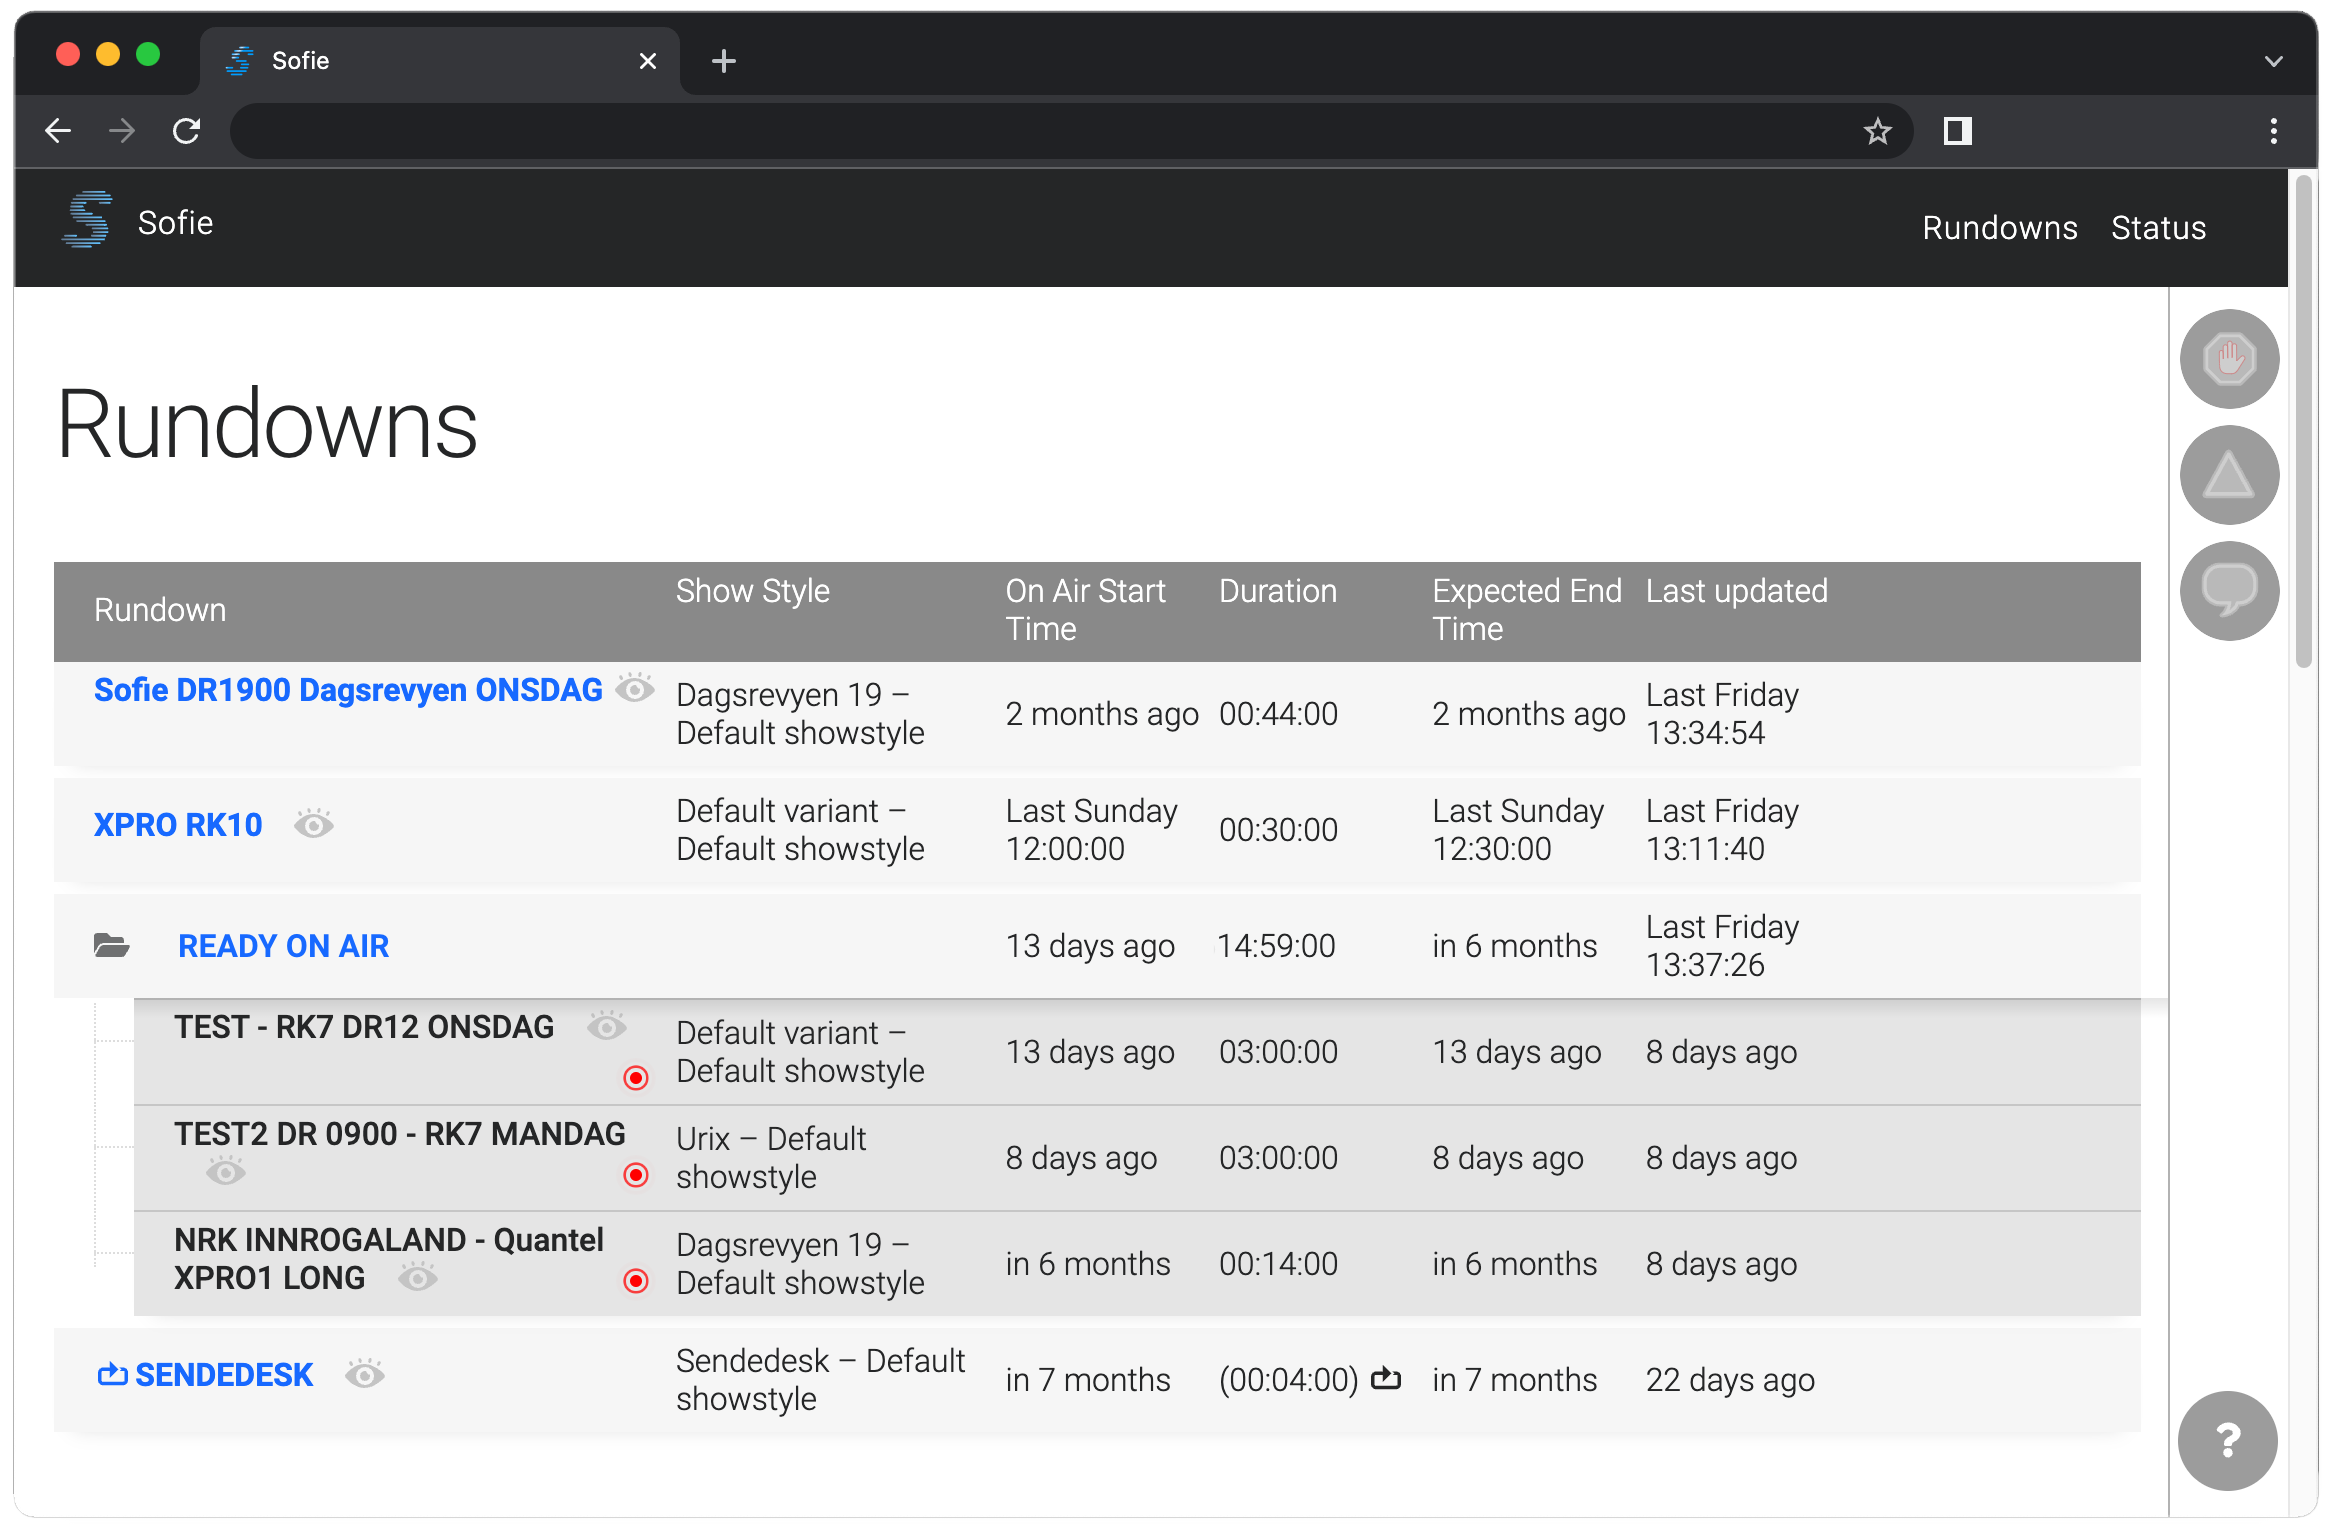2332x1532 pixels.
Task: Bookmark this page with the star icon
Action: (1877, 131)
